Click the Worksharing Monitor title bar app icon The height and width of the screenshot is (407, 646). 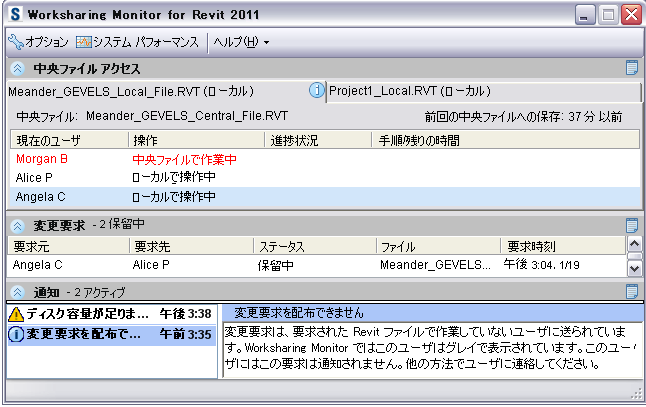coord(15,14)
